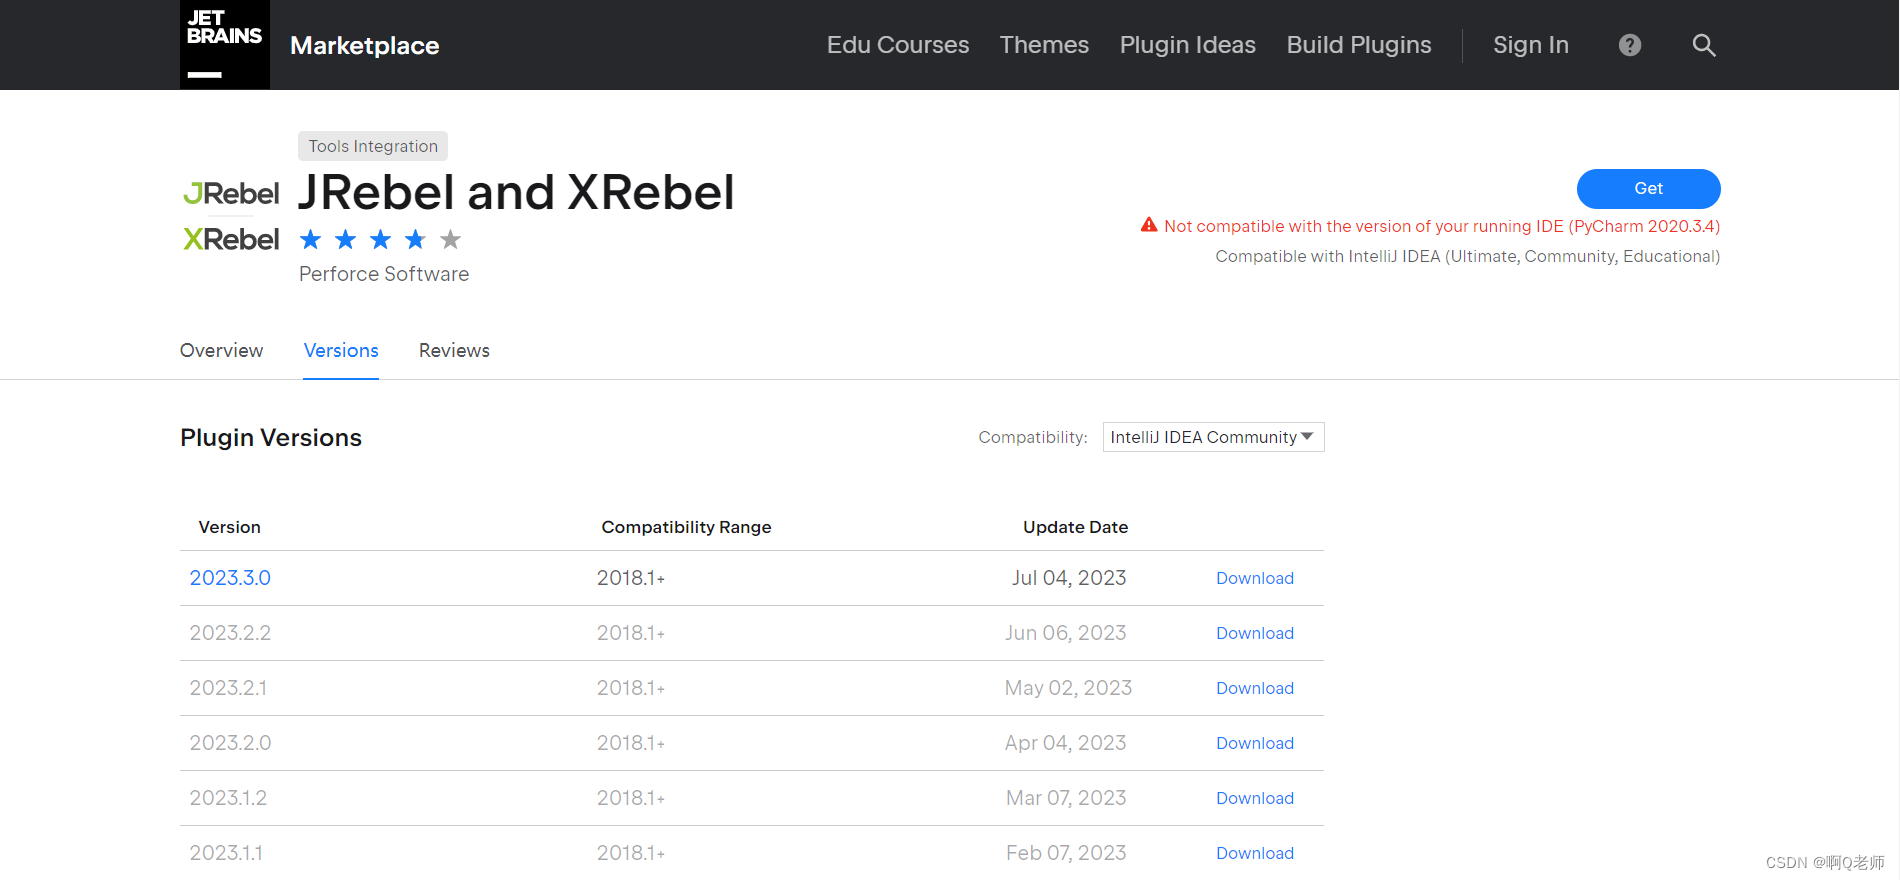
Task: Click the Not compatible warning message
Action: pyautogui.click(x=1442, y=226)
